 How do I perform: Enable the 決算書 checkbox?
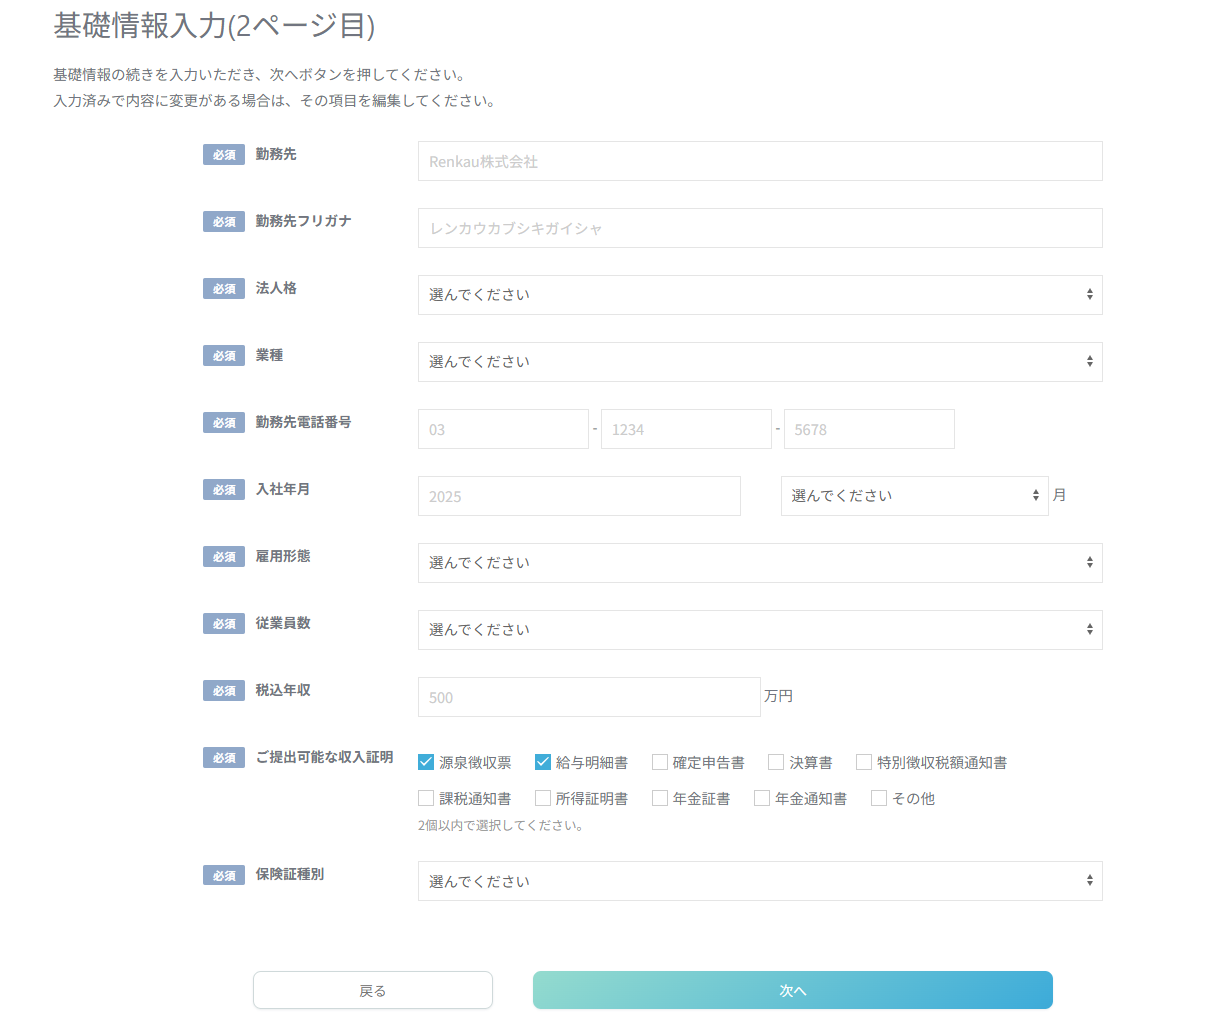776,761
